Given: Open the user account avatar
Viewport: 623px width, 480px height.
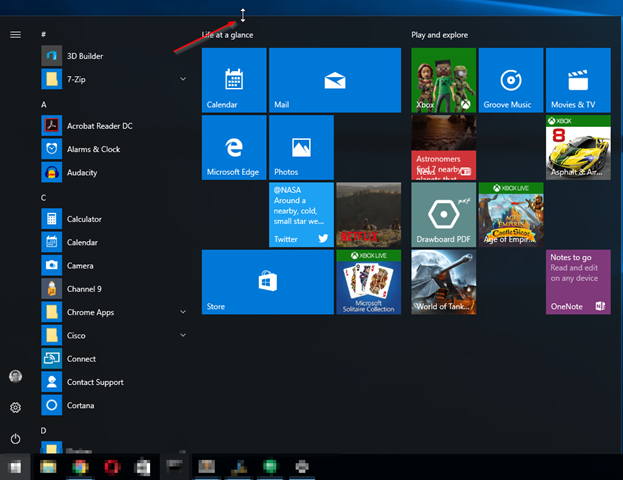Looking at the screenshot, I should [x=15, y=376].
